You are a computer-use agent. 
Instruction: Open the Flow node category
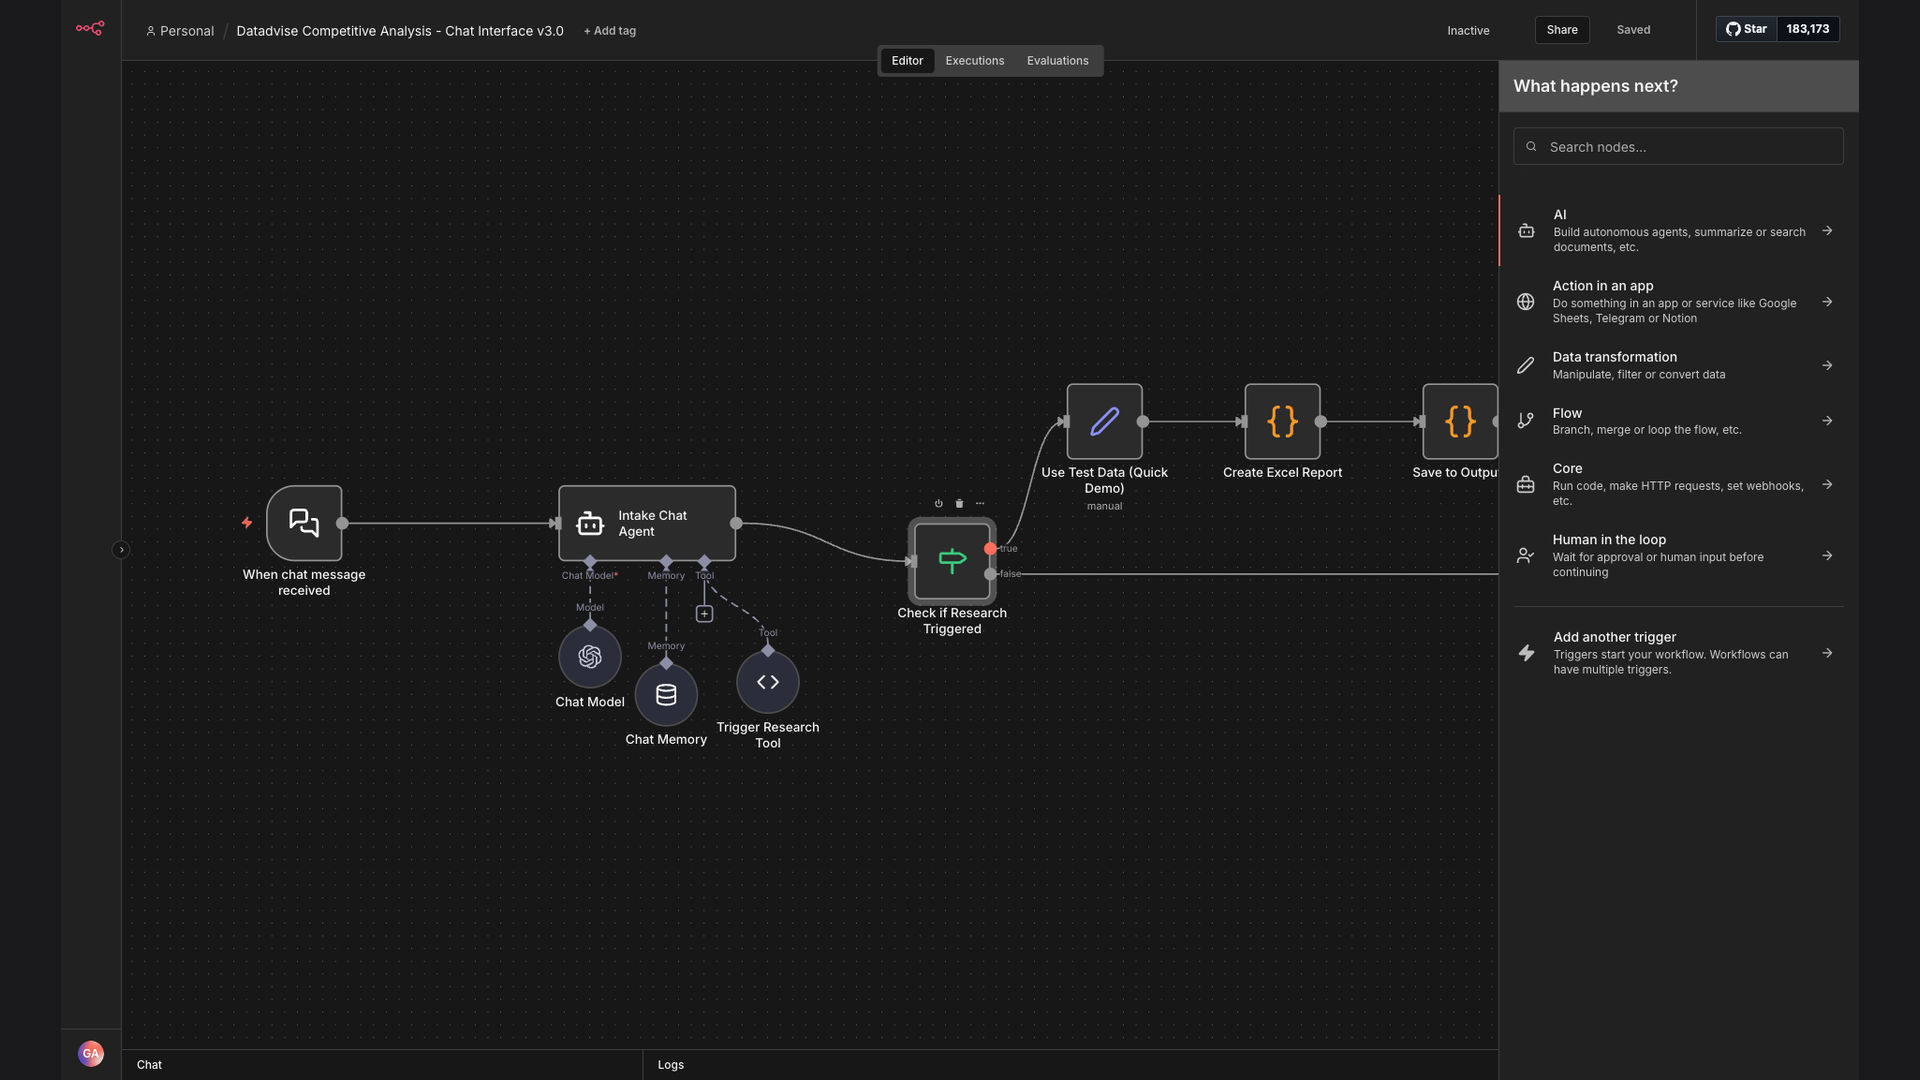[1678, 421]
